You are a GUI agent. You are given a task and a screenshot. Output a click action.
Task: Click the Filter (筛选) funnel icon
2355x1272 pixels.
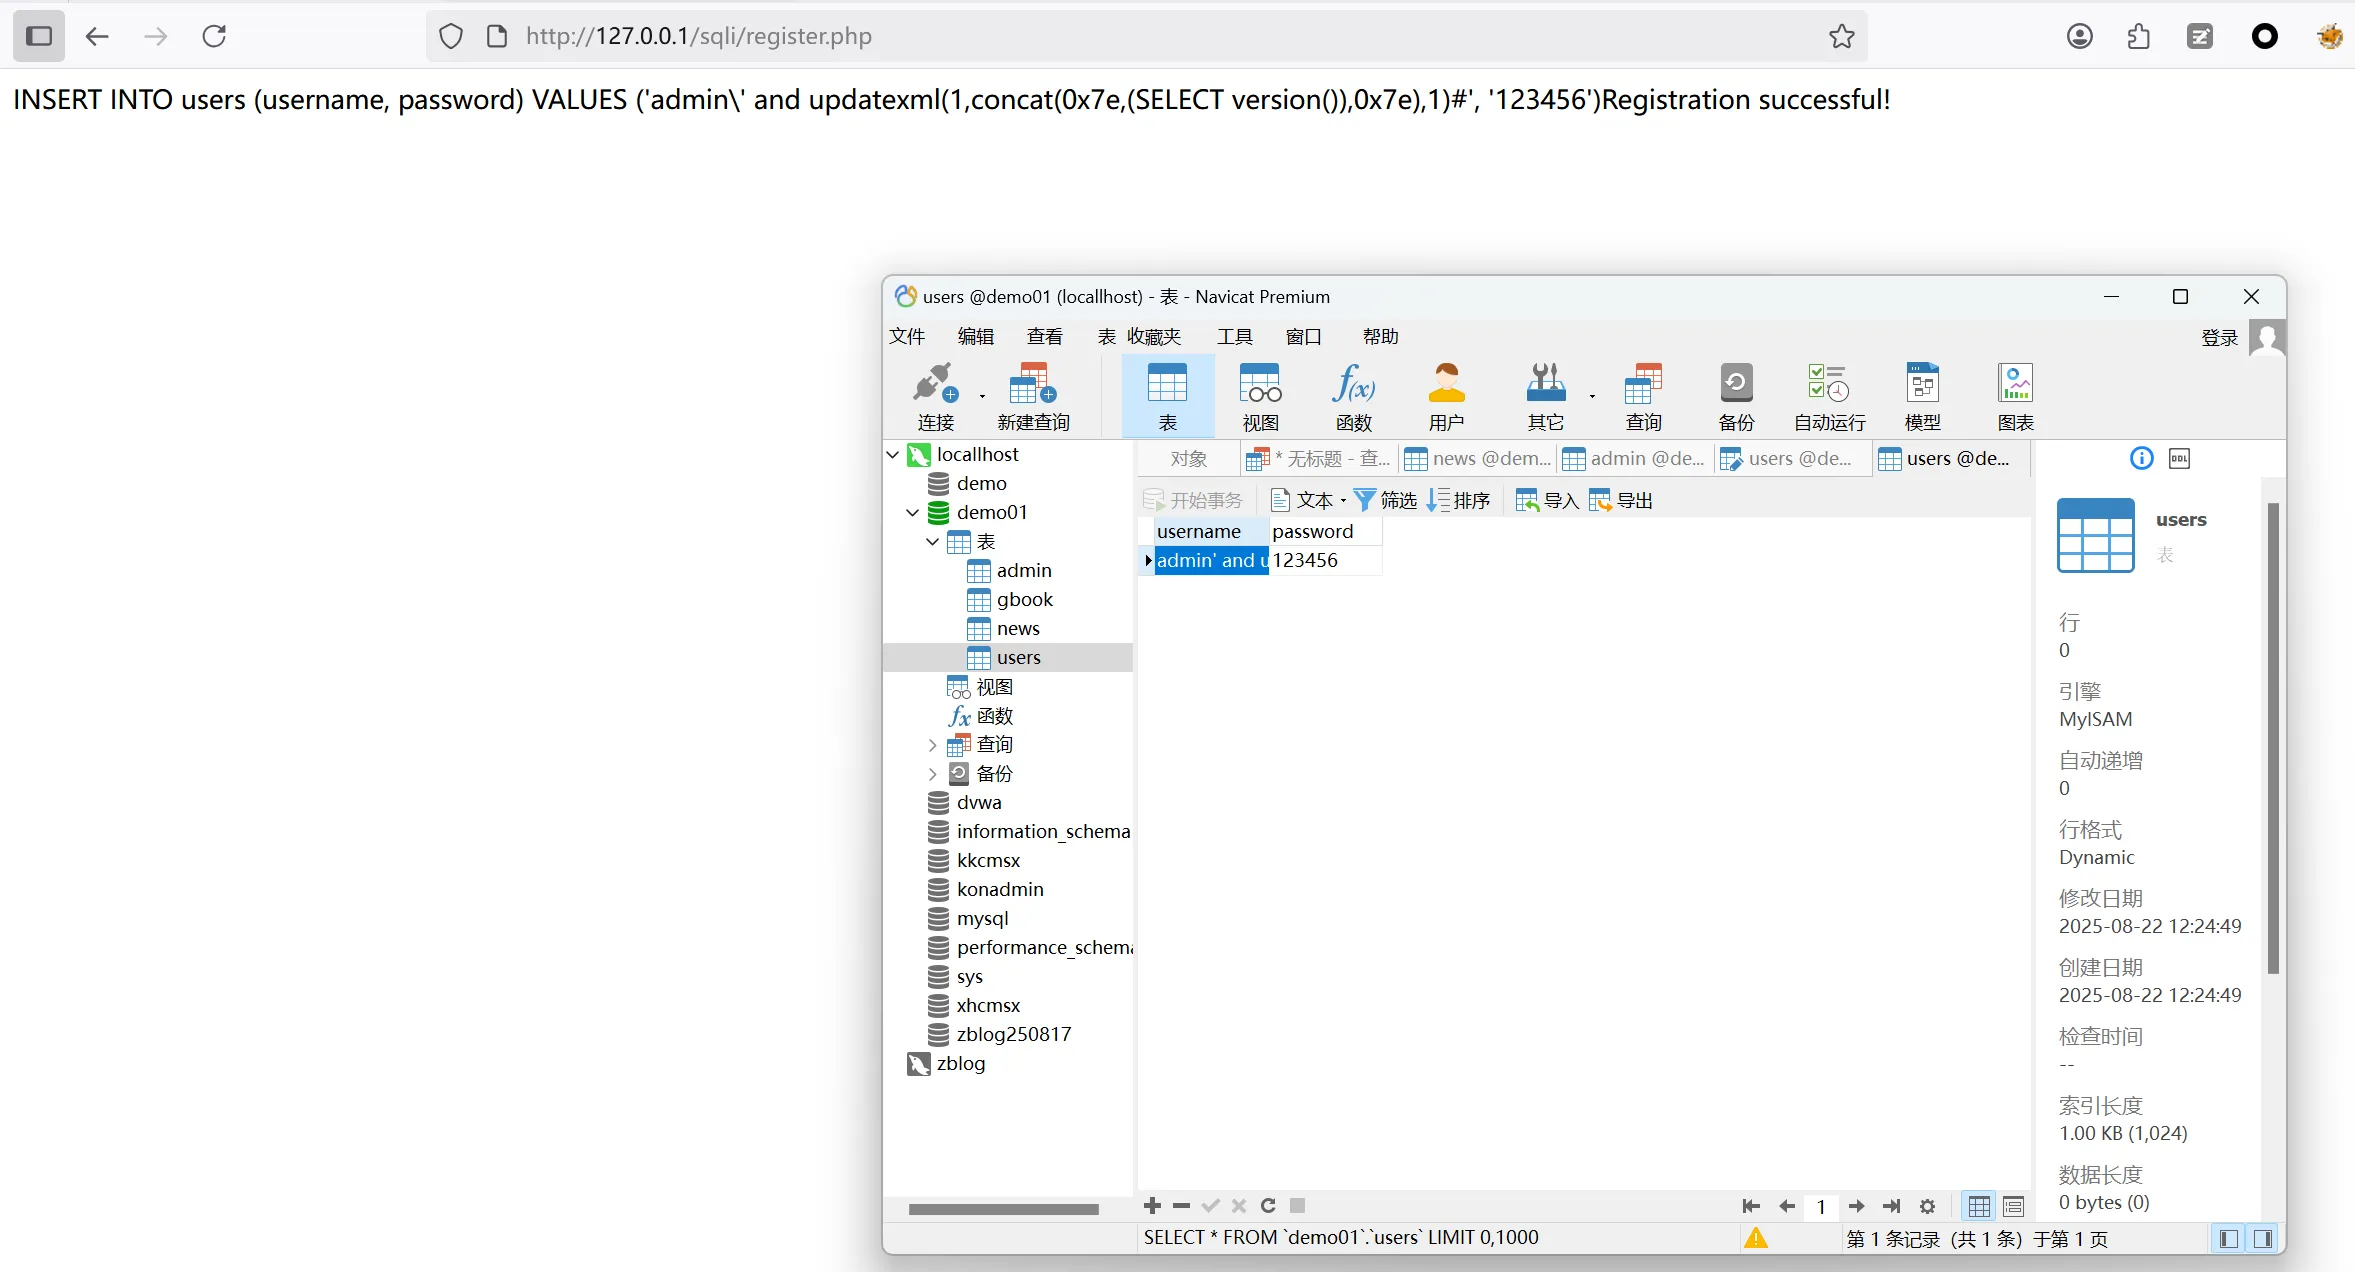(x=1364, y=500)
